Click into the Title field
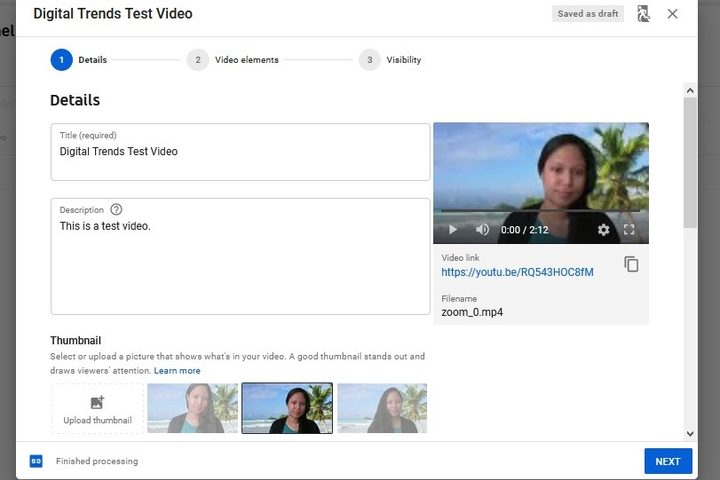The height and width of the screenshot is (480, 720). [240, 152]
